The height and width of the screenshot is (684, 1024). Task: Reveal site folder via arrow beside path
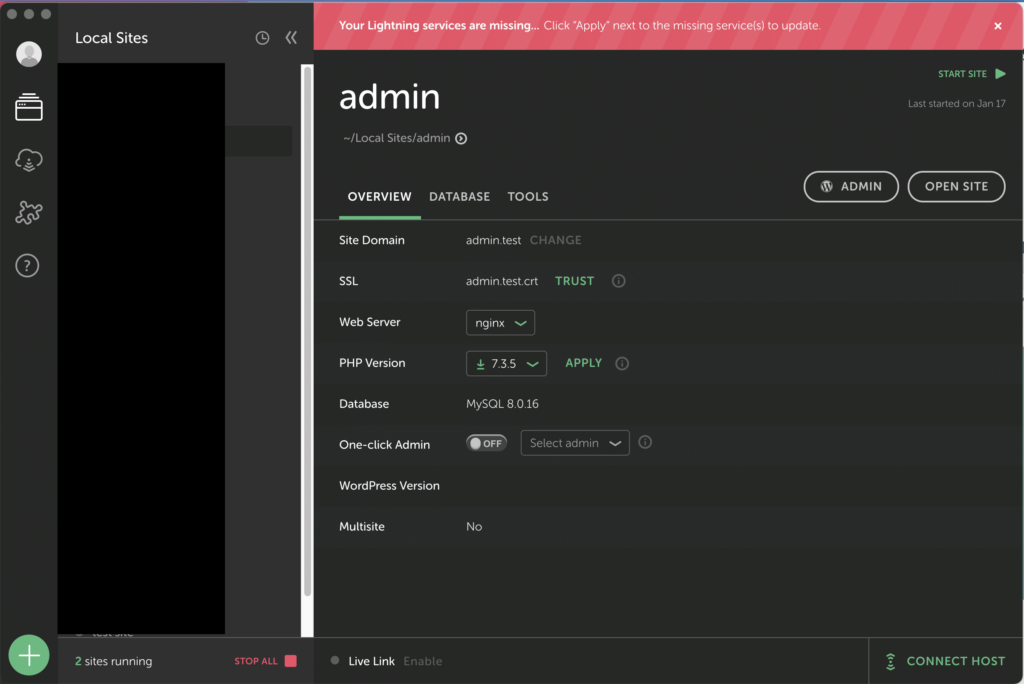tap(461, 139)
